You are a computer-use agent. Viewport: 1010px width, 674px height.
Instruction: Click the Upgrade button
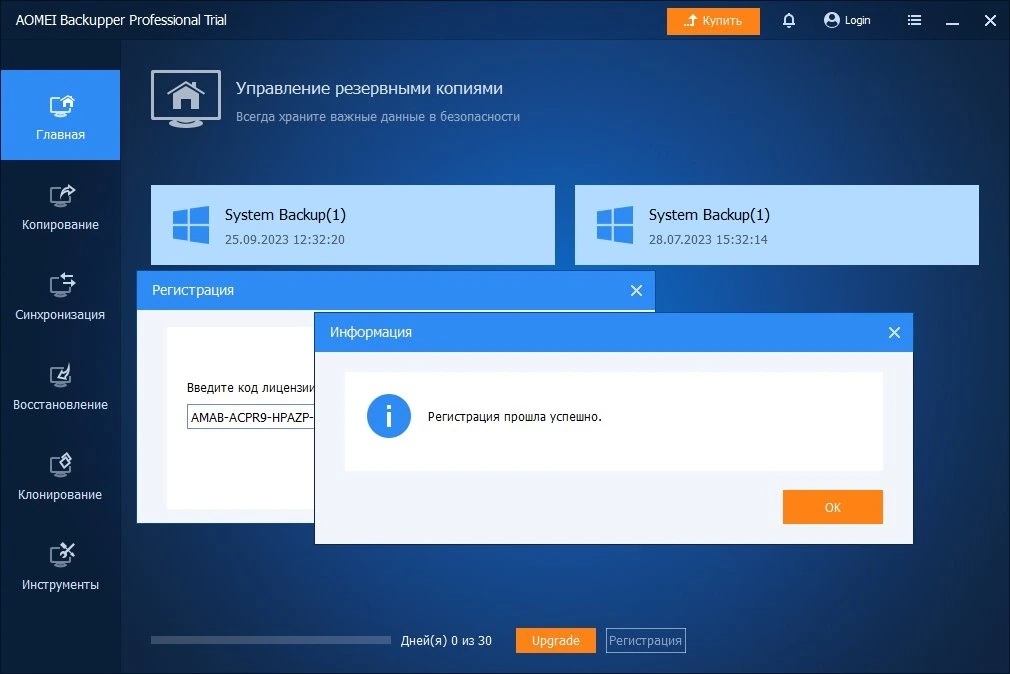coord(555,640)
